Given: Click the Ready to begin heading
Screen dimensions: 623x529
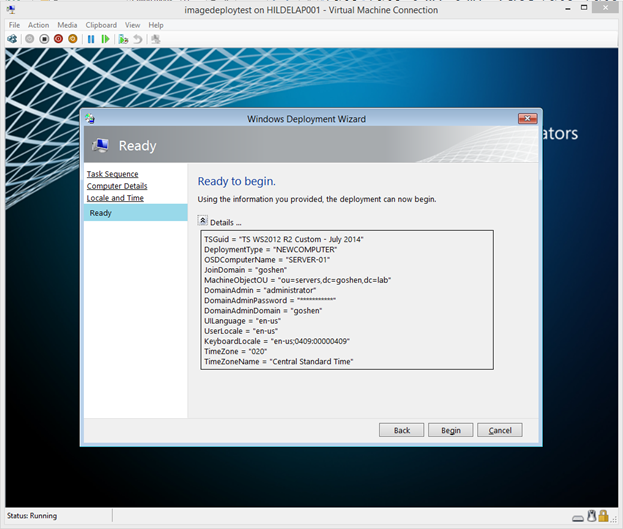Looking at the screenshot, I should [x=236, y=181].
